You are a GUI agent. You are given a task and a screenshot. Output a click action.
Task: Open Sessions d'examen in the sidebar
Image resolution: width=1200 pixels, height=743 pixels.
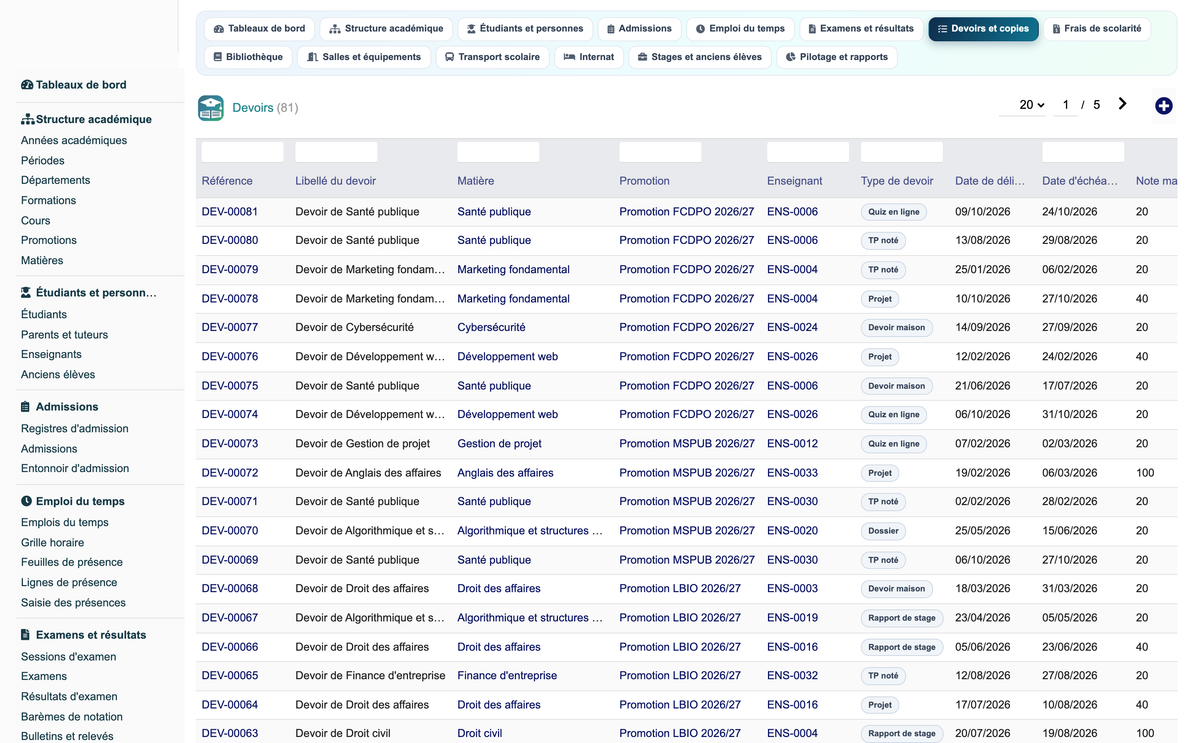69,657
